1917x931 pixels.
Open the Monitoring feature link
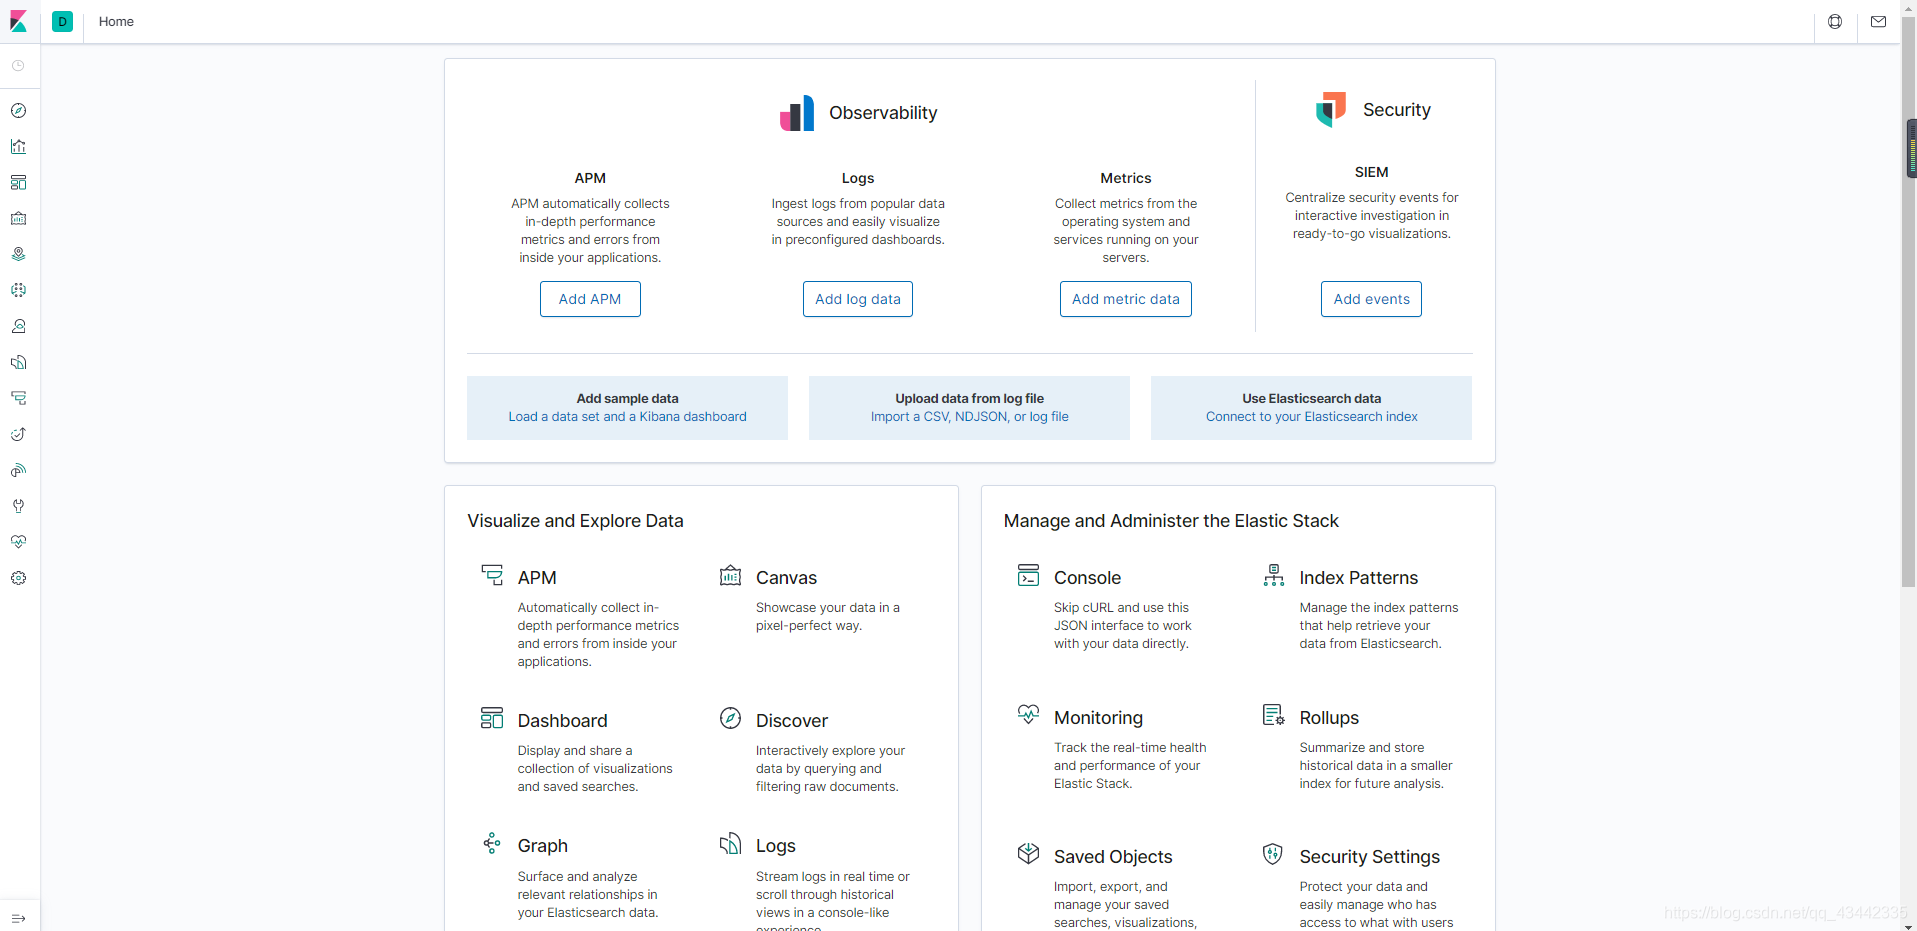[x=1098, y=718]
